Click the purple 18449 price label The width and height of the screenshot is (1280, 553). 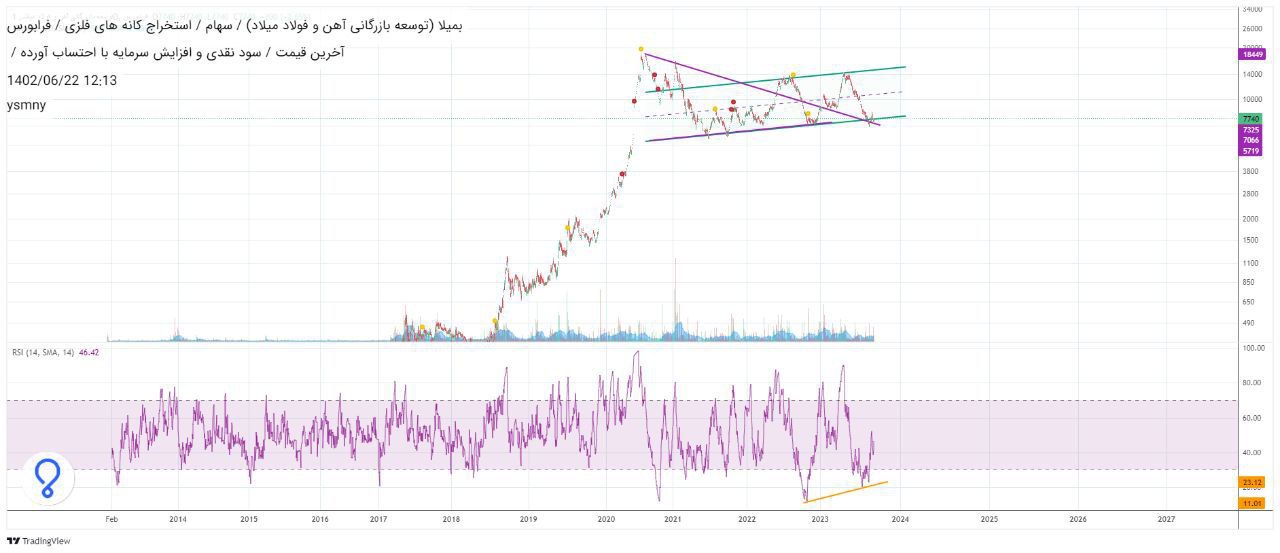point(1252,55)
